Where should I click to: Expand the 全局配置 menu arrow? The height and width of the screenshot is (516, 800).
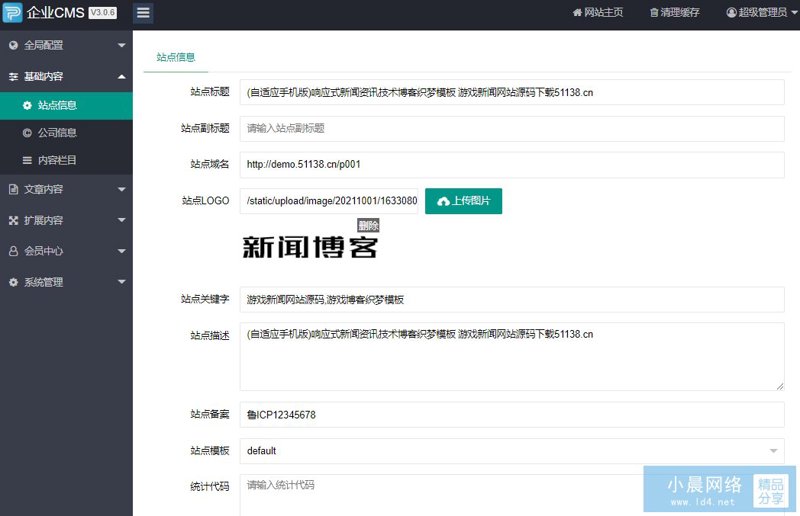point(121,45)
